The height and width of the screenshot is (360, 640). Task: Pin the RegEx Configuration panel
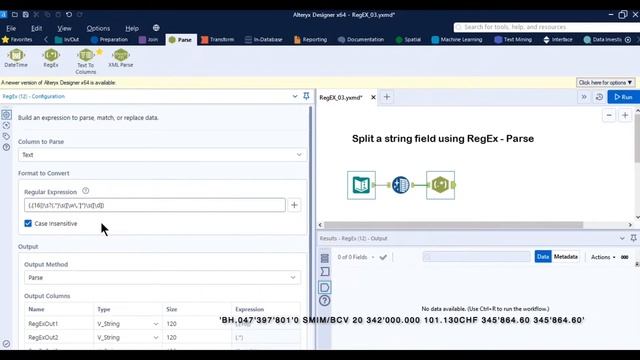(x=306, y=96)
